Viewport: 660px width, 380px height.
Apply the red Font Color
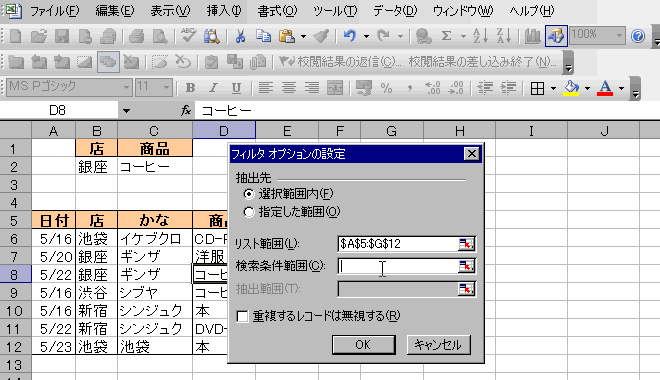click(605, 88)
